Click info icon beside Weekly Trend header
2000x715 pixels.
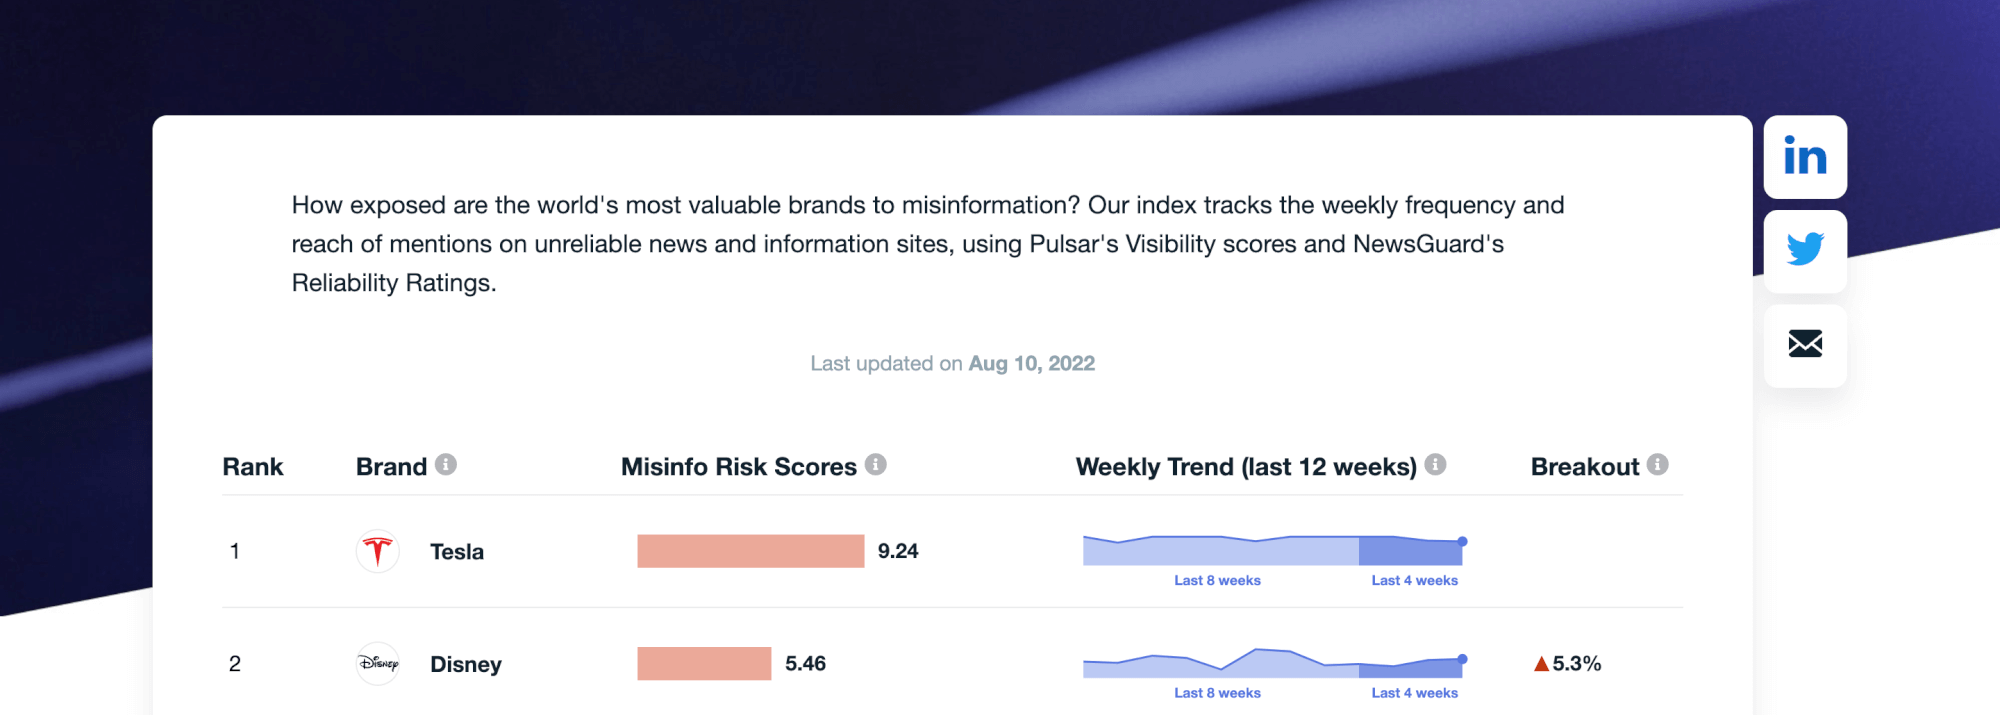point(1435,465)
